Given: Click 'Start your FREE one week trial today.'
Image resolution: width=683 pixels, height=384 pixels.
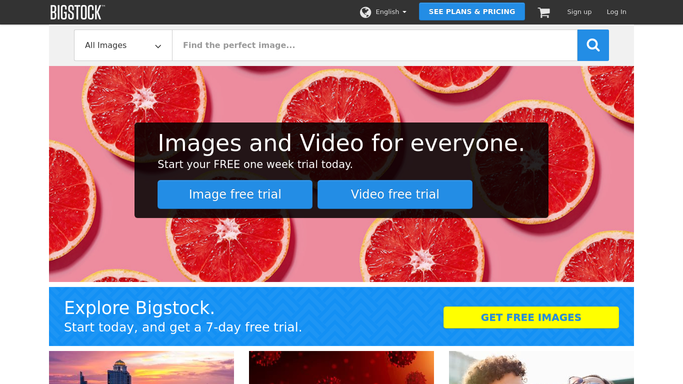Looking at the screenshot, I should [x=255, y=165].
